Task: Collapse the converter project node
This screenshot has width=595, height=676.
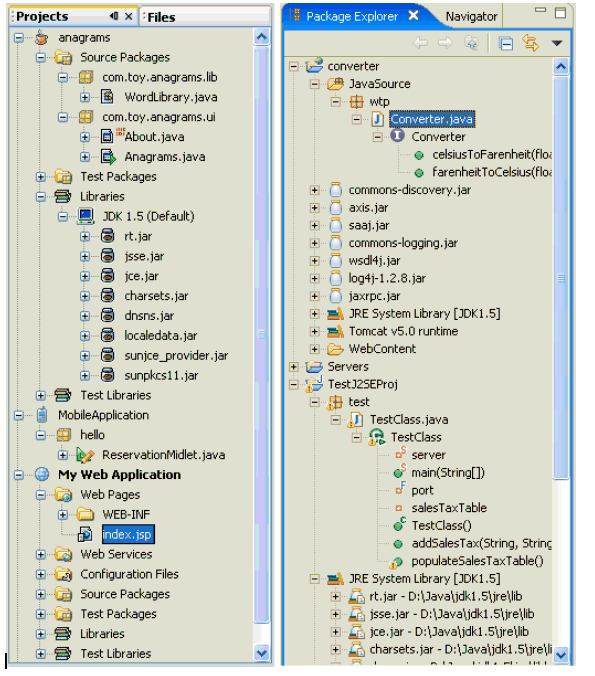Action: 294,66
